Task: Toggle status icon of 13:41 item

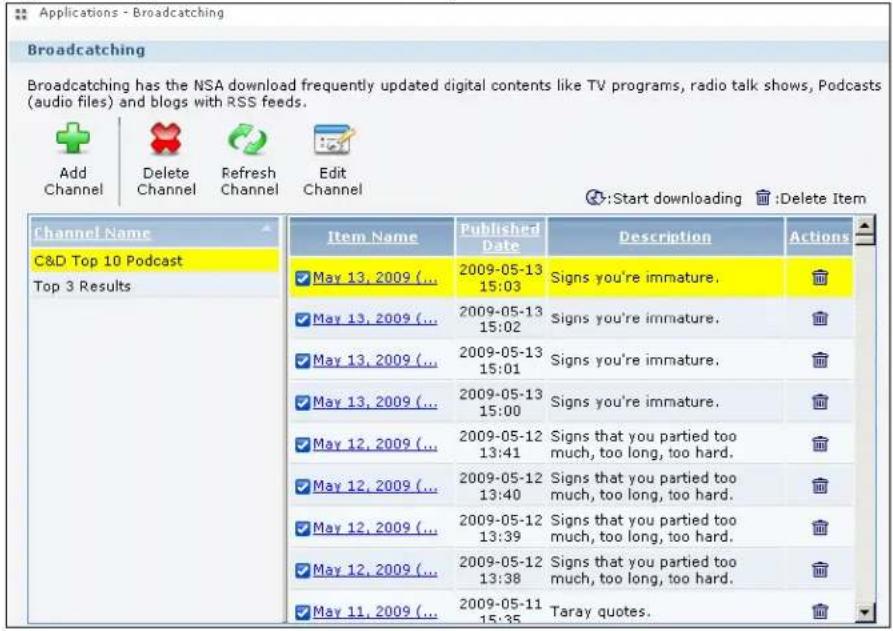Action: 303,445
